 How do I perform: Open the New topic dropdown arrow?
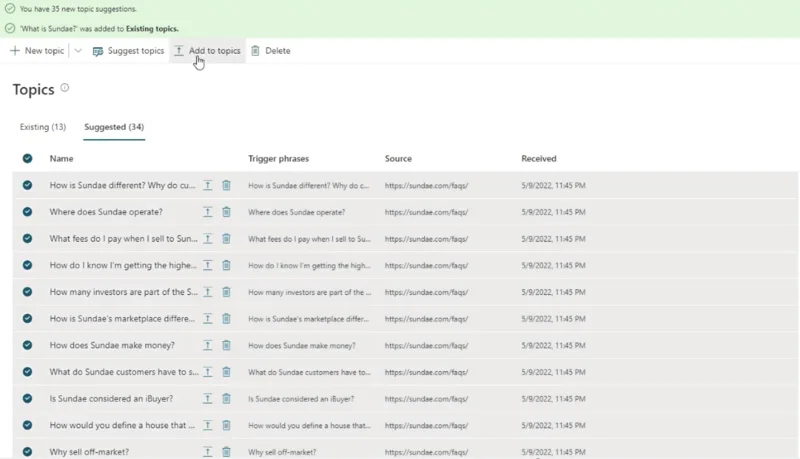pyautogui.click(x=78, y=50)
